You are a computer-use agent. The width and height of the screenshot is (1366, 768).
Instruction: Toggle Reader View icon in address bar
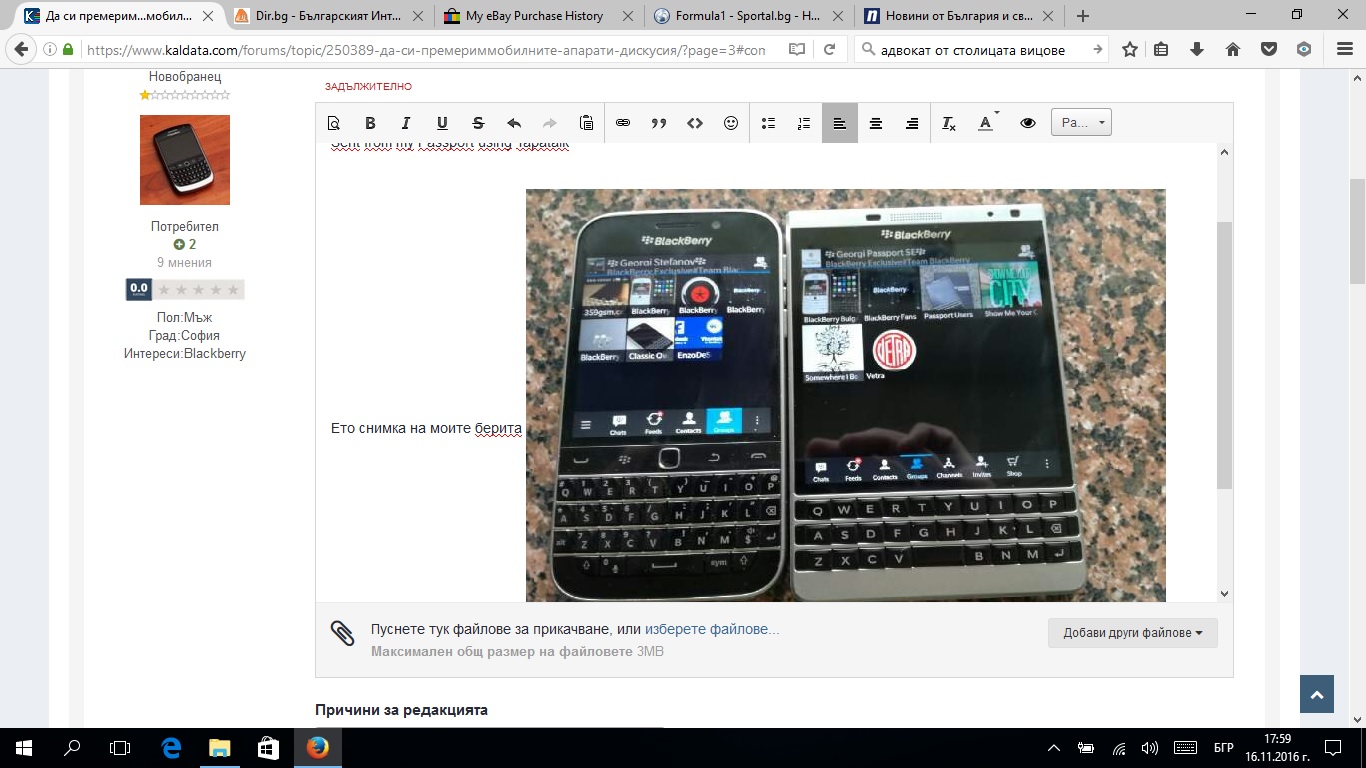796,50
